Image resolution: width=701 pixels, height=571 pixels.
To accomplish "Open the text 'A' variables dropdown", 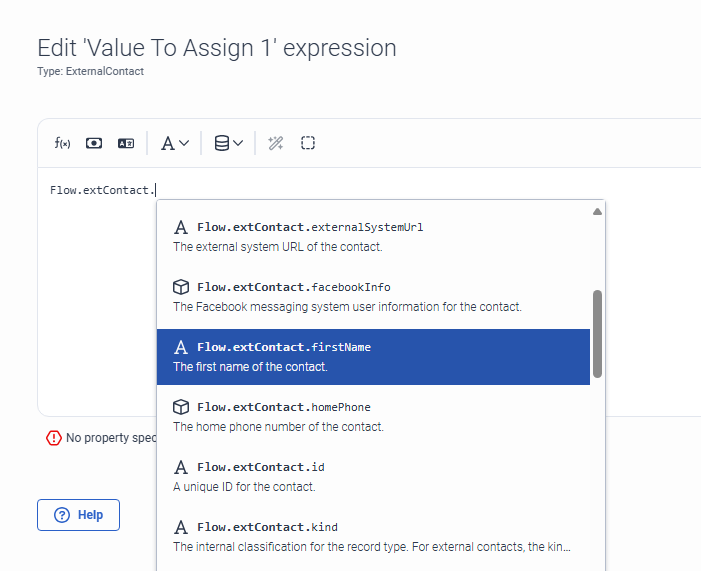I will [175, 143].
